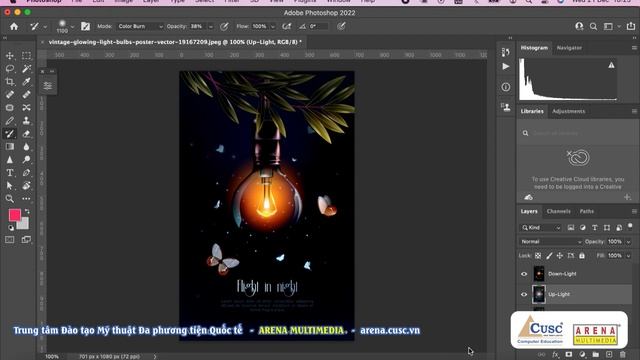
Task: Select the Gradient tool
Action: 10,147
